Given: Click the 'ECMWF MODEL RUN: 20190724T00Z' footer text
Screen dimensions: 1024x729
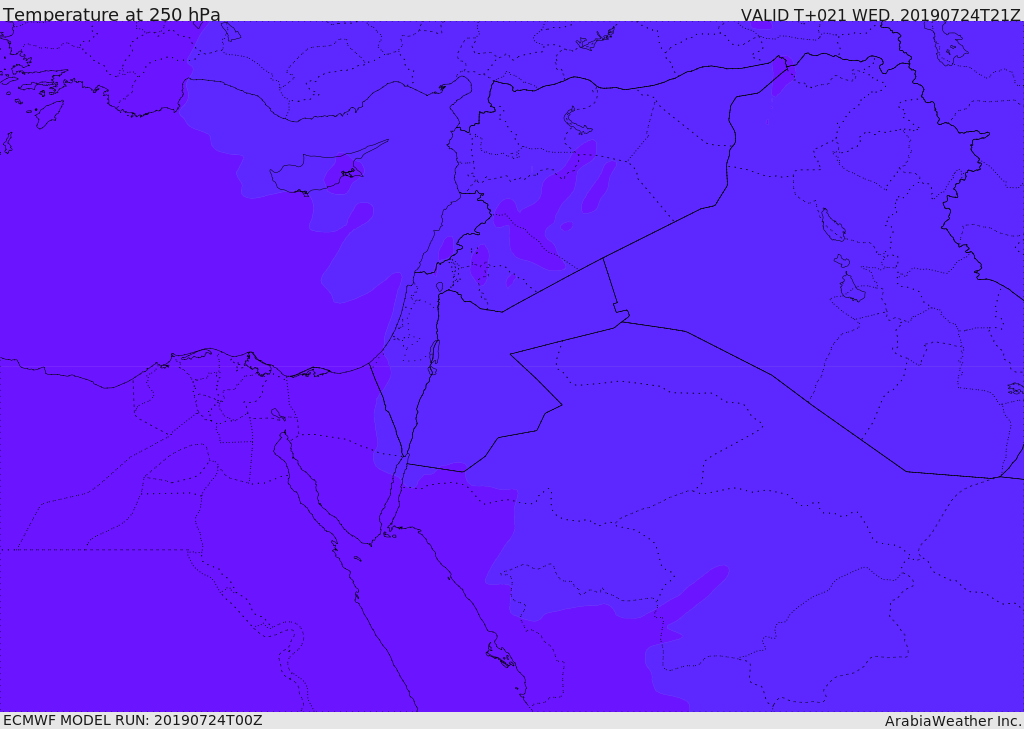Looking at the screenshot, I should (133, 720).
